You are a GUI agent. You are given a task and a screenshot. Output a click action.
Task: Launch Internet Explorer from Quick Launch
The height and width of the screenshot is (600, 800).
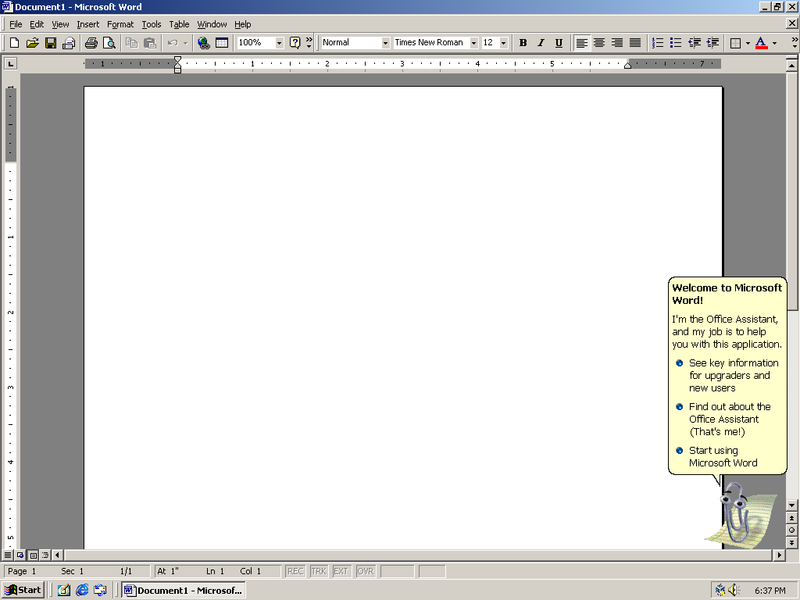click(82, 590)
